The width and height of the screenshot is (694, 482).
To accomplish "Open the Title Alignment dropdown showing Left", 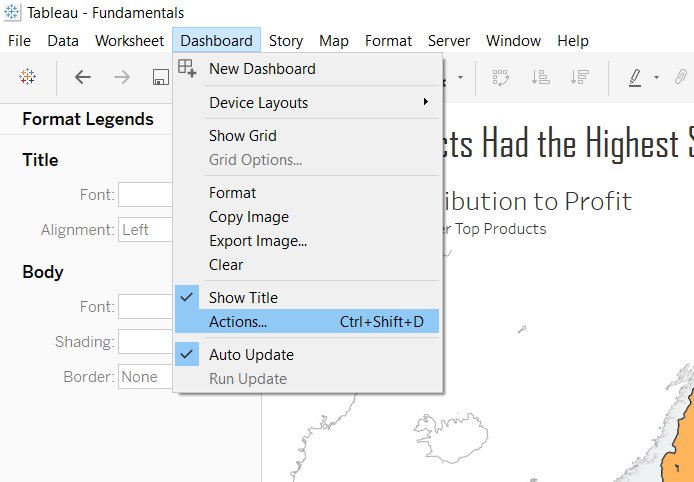I will (x=146, y=230).
